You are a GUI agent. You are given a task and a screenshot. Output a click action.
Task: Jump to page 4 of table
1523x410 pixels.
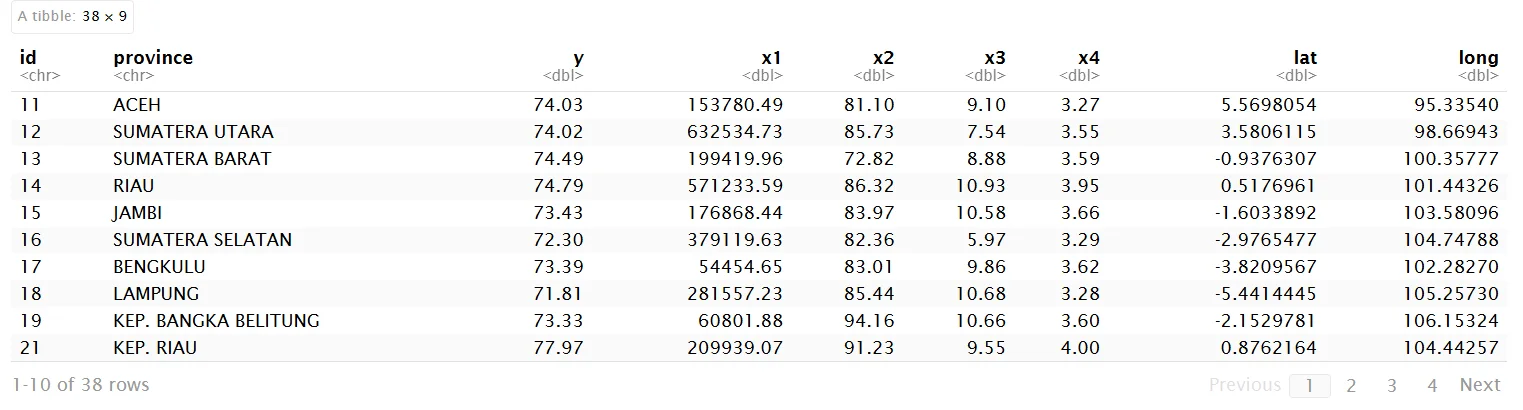(x=1432, y=385)
